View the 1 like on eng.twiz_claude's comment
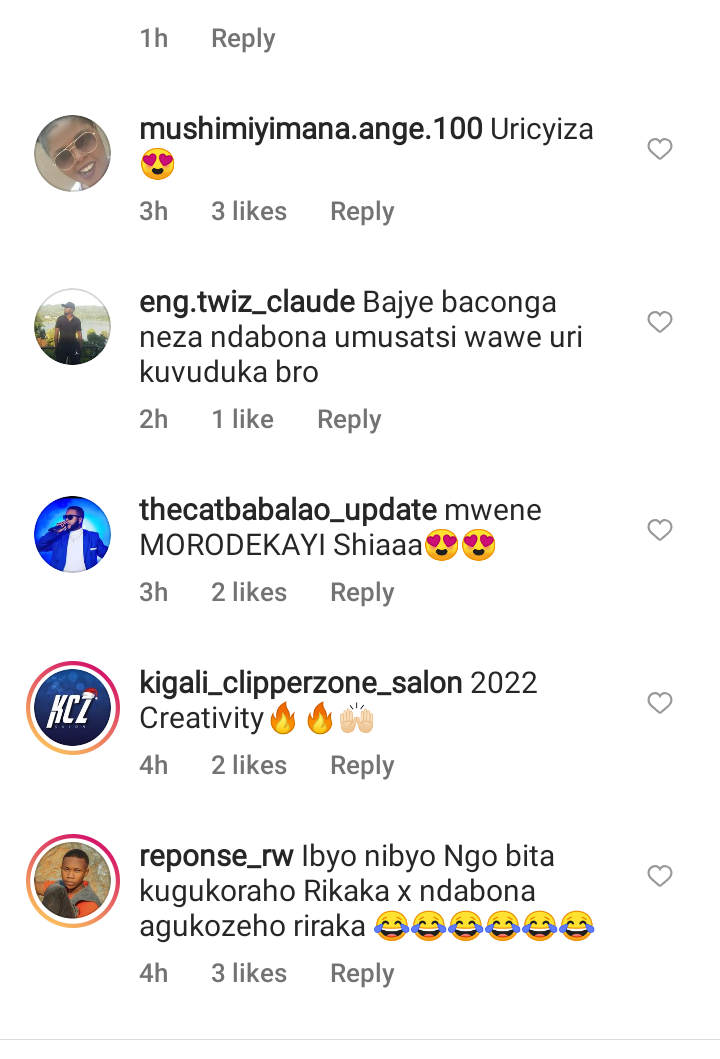Screen dimensions: 720x1059 pos(242,420)
